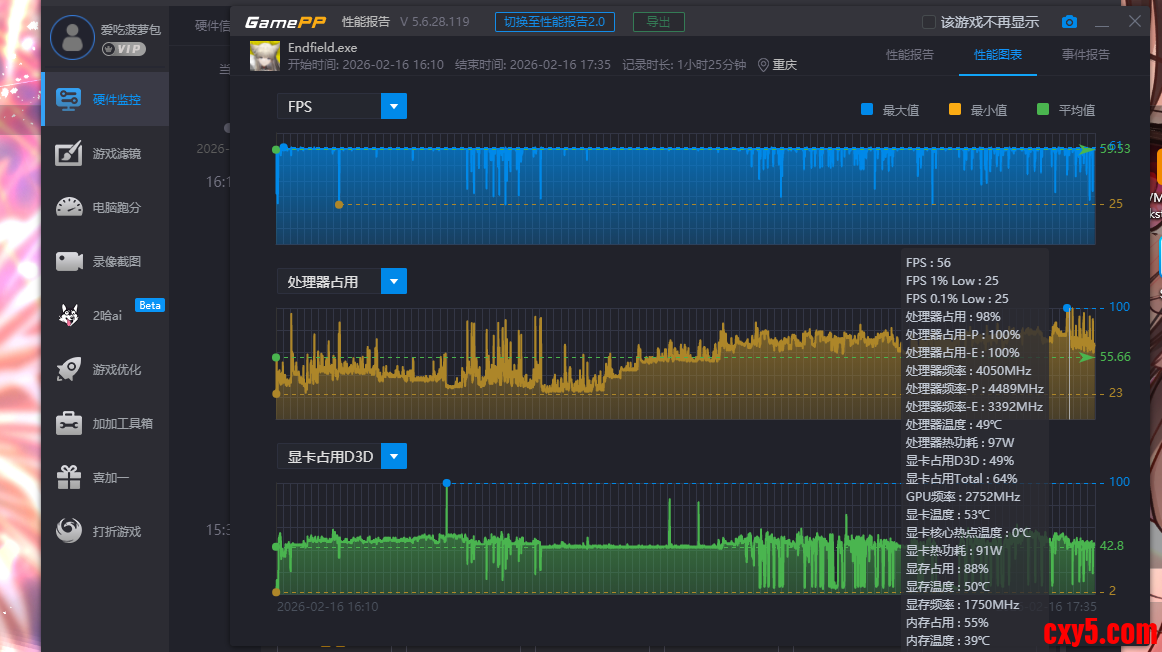1162x652 pixels.
Task: Click the 导出 export button
Action: pyautogui.click(x=658, y=22)
